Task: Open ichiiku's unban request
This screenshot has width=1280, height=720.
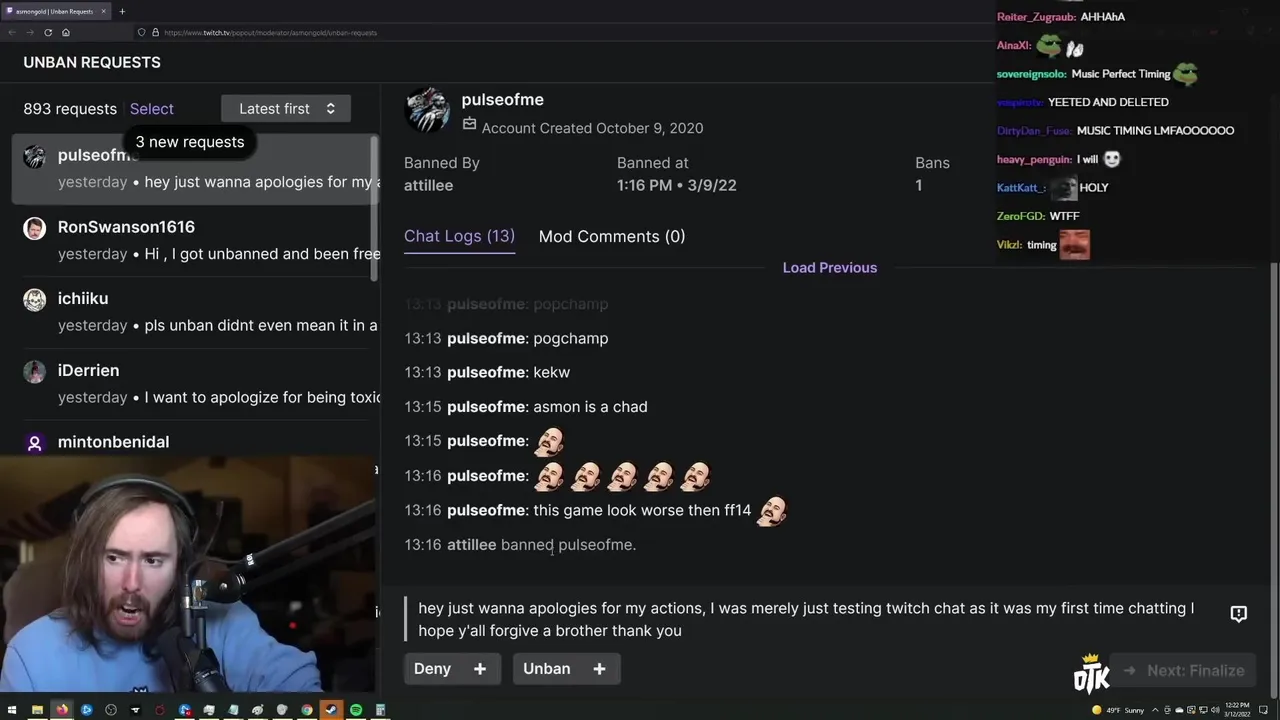Action: pos(196,312)
